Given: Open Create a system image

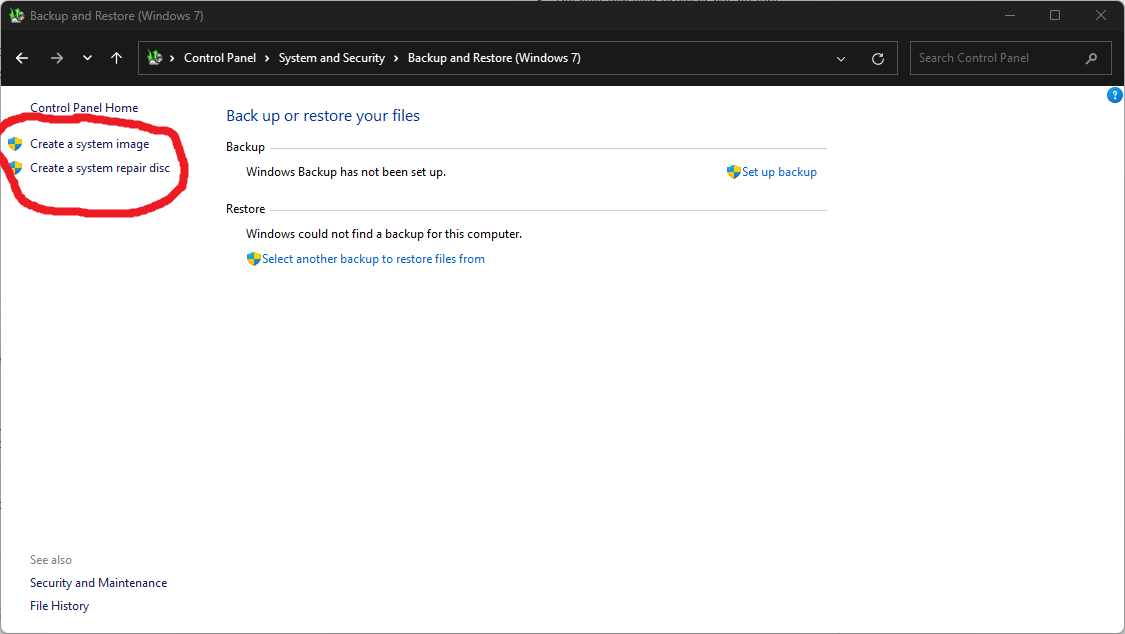Looking at the screenshot, I should [90, 143].
